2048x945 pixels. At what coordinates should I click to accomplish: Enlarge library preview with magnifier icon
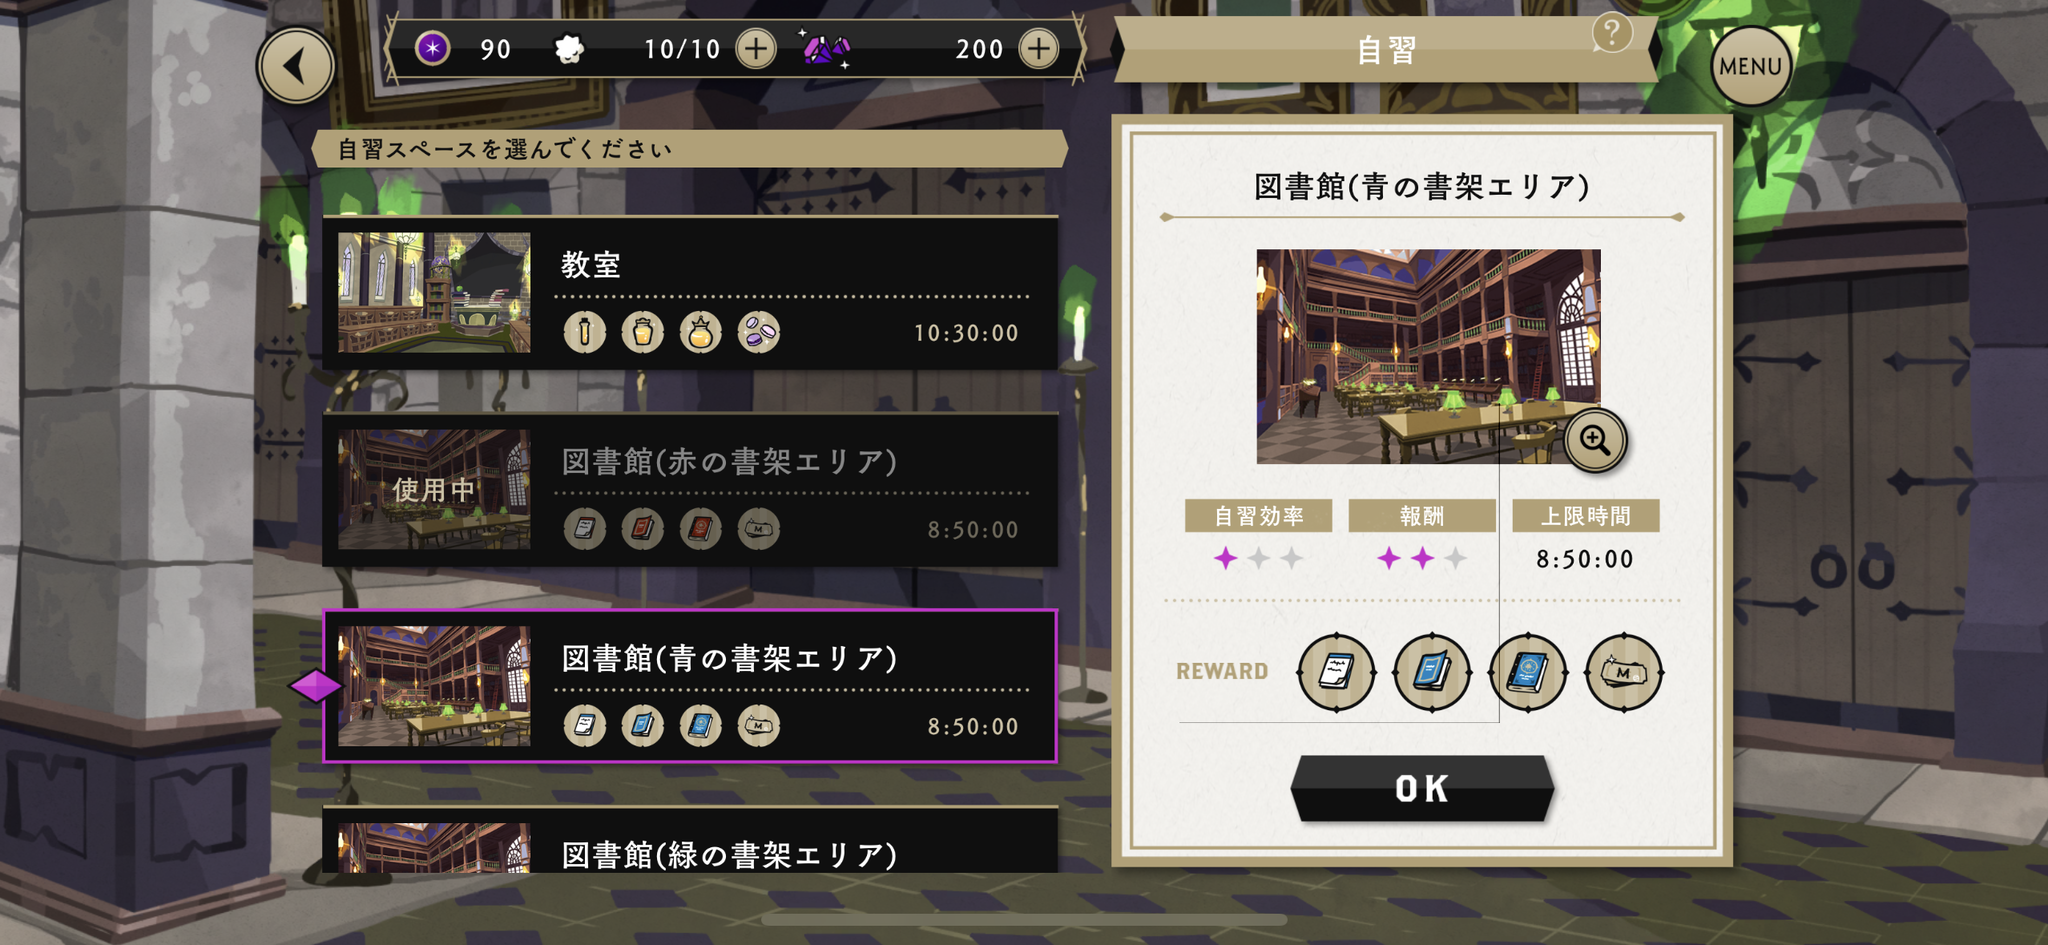tap(1595, 440)
